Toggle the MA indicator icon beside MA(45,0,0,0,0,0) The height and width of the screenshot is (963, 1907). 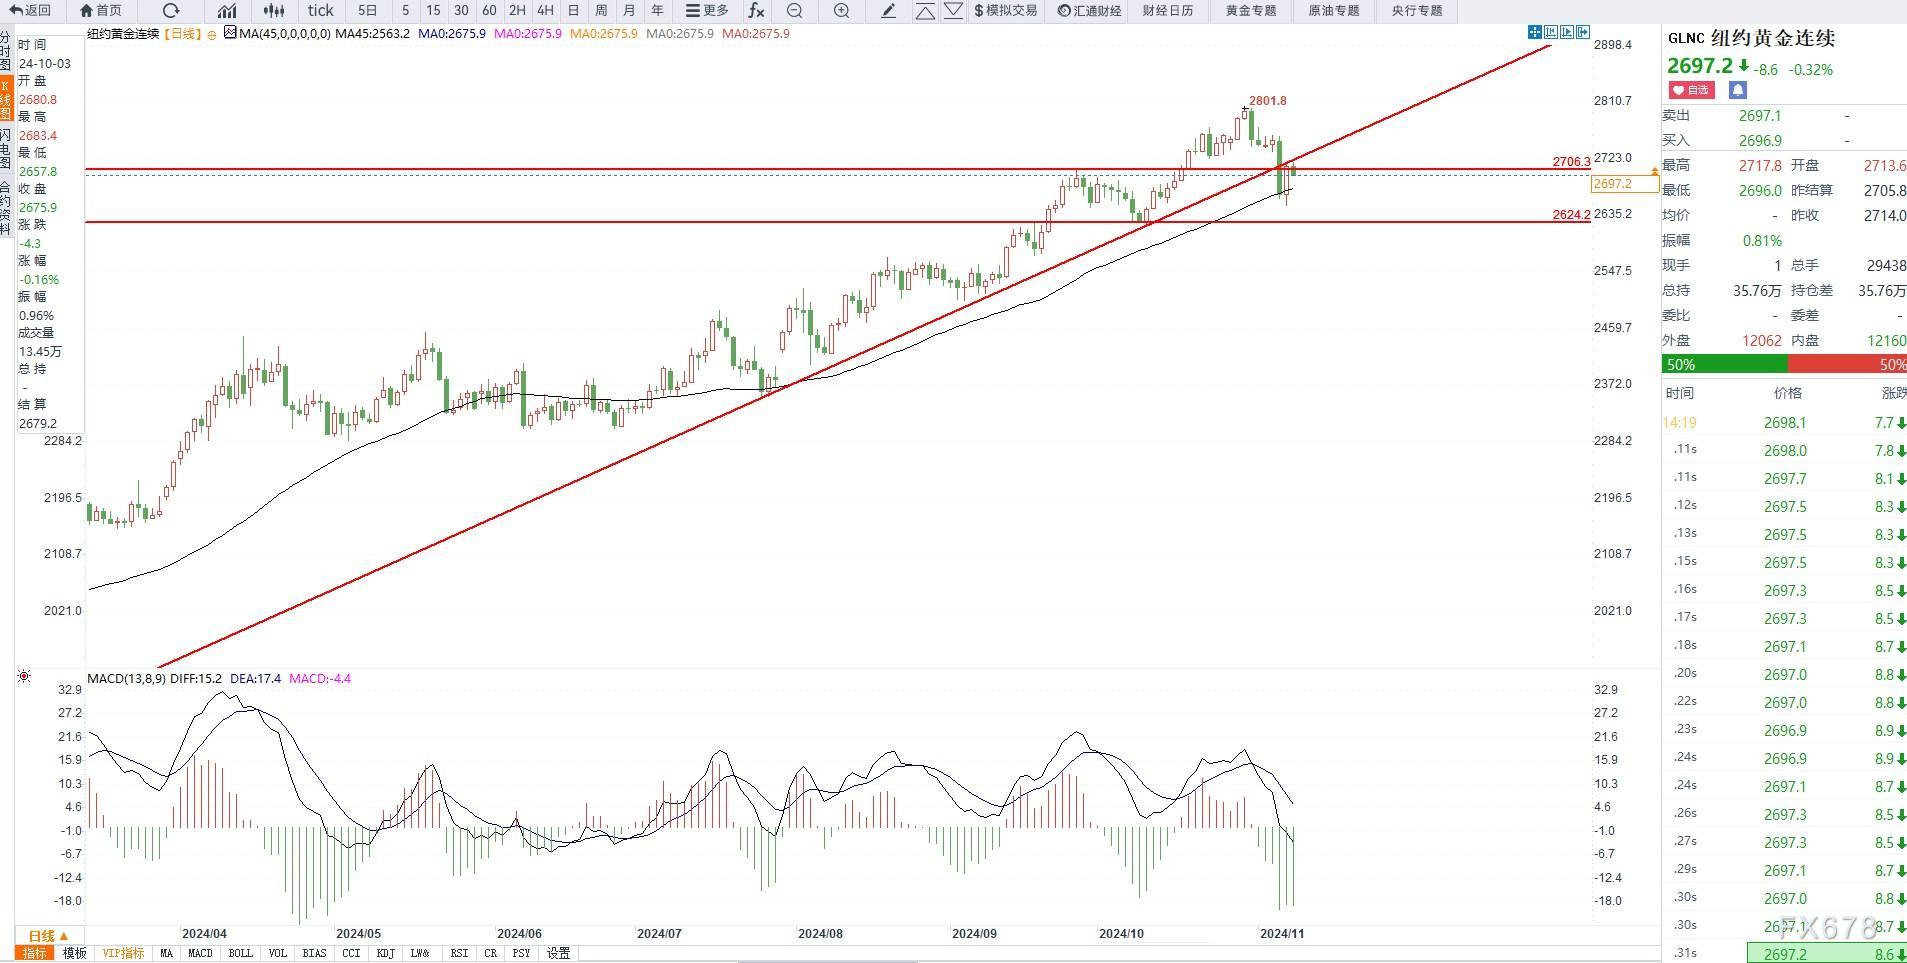coord(230,33)
